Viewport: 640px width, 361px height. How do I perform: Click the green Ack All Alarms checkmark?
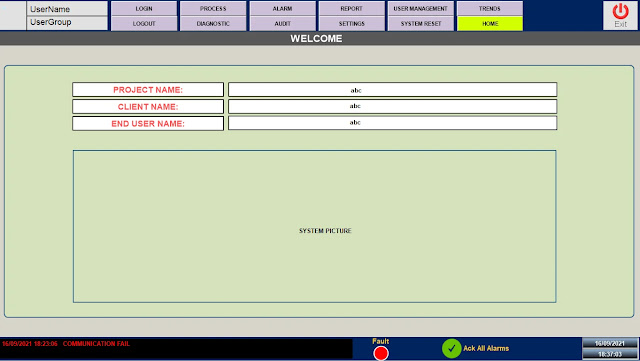pyautogui.click(x=451, y=348)
